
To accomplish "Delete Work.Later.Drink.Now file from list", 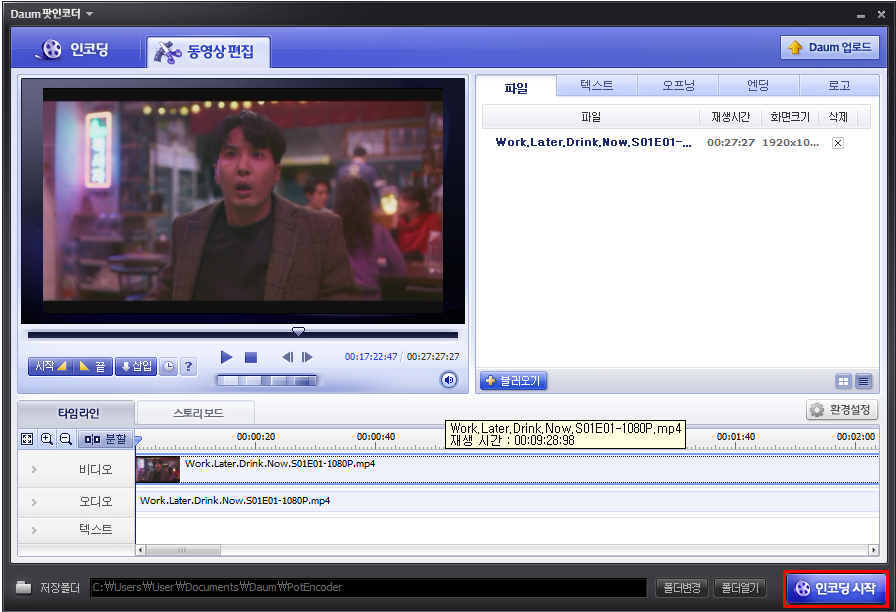I will (x=838, y=143).
